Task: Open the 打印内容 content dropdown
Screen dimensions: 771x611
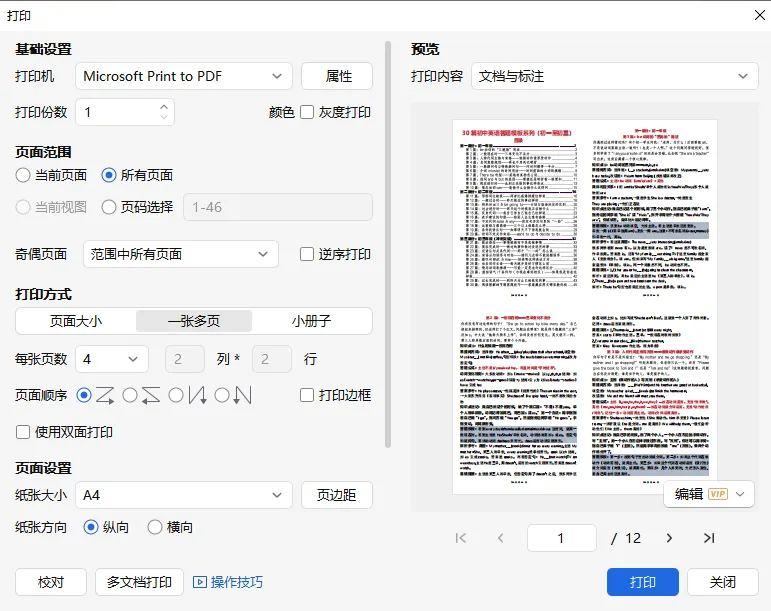Action: tap(615, 76)
